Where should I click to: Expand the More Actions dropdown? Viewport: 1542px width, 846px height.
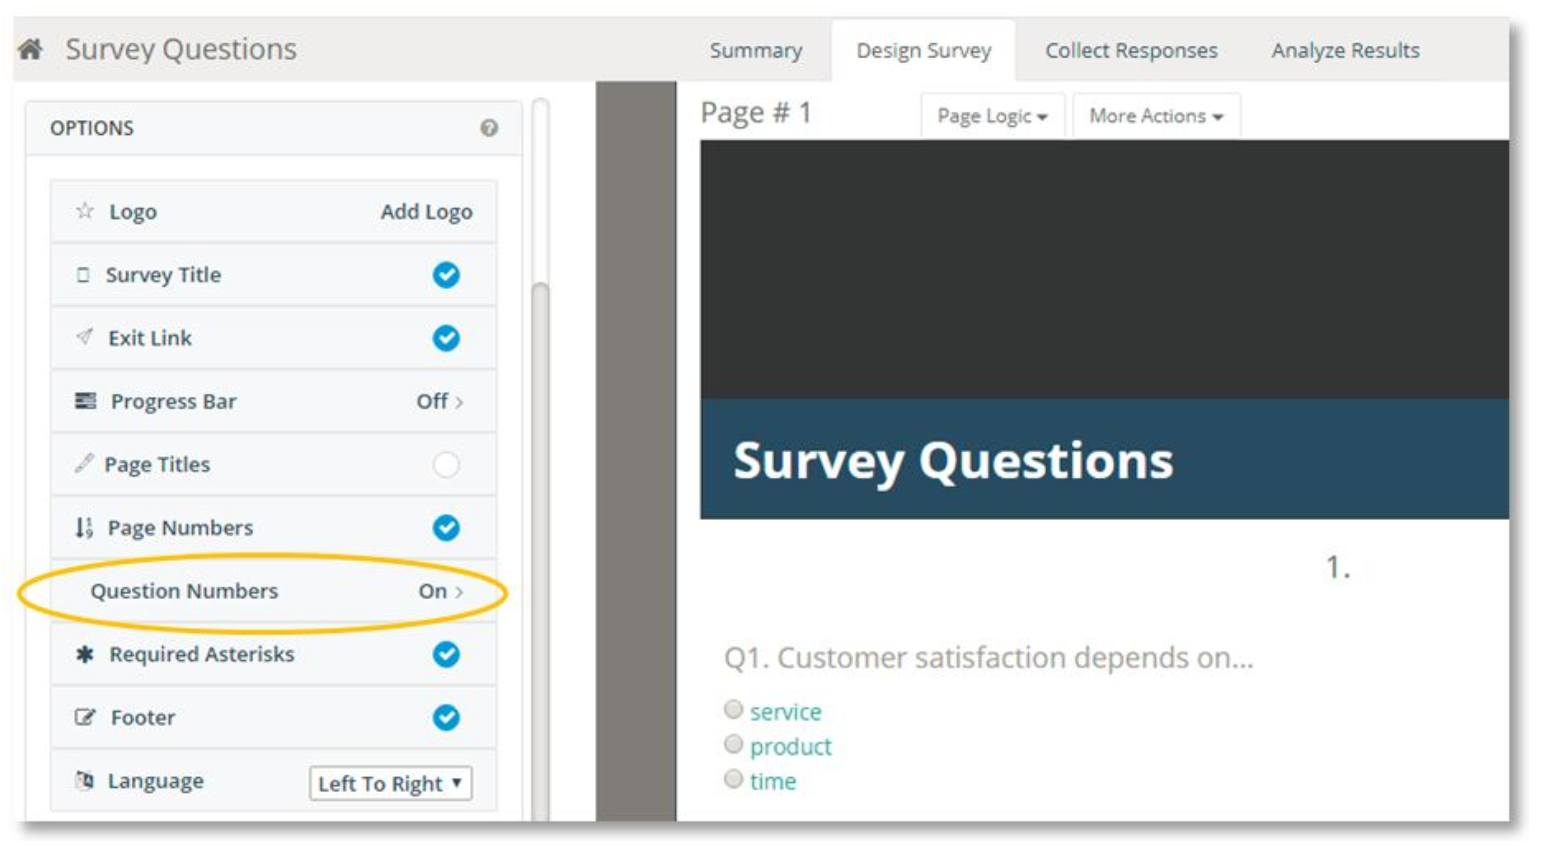(1156, 116)
